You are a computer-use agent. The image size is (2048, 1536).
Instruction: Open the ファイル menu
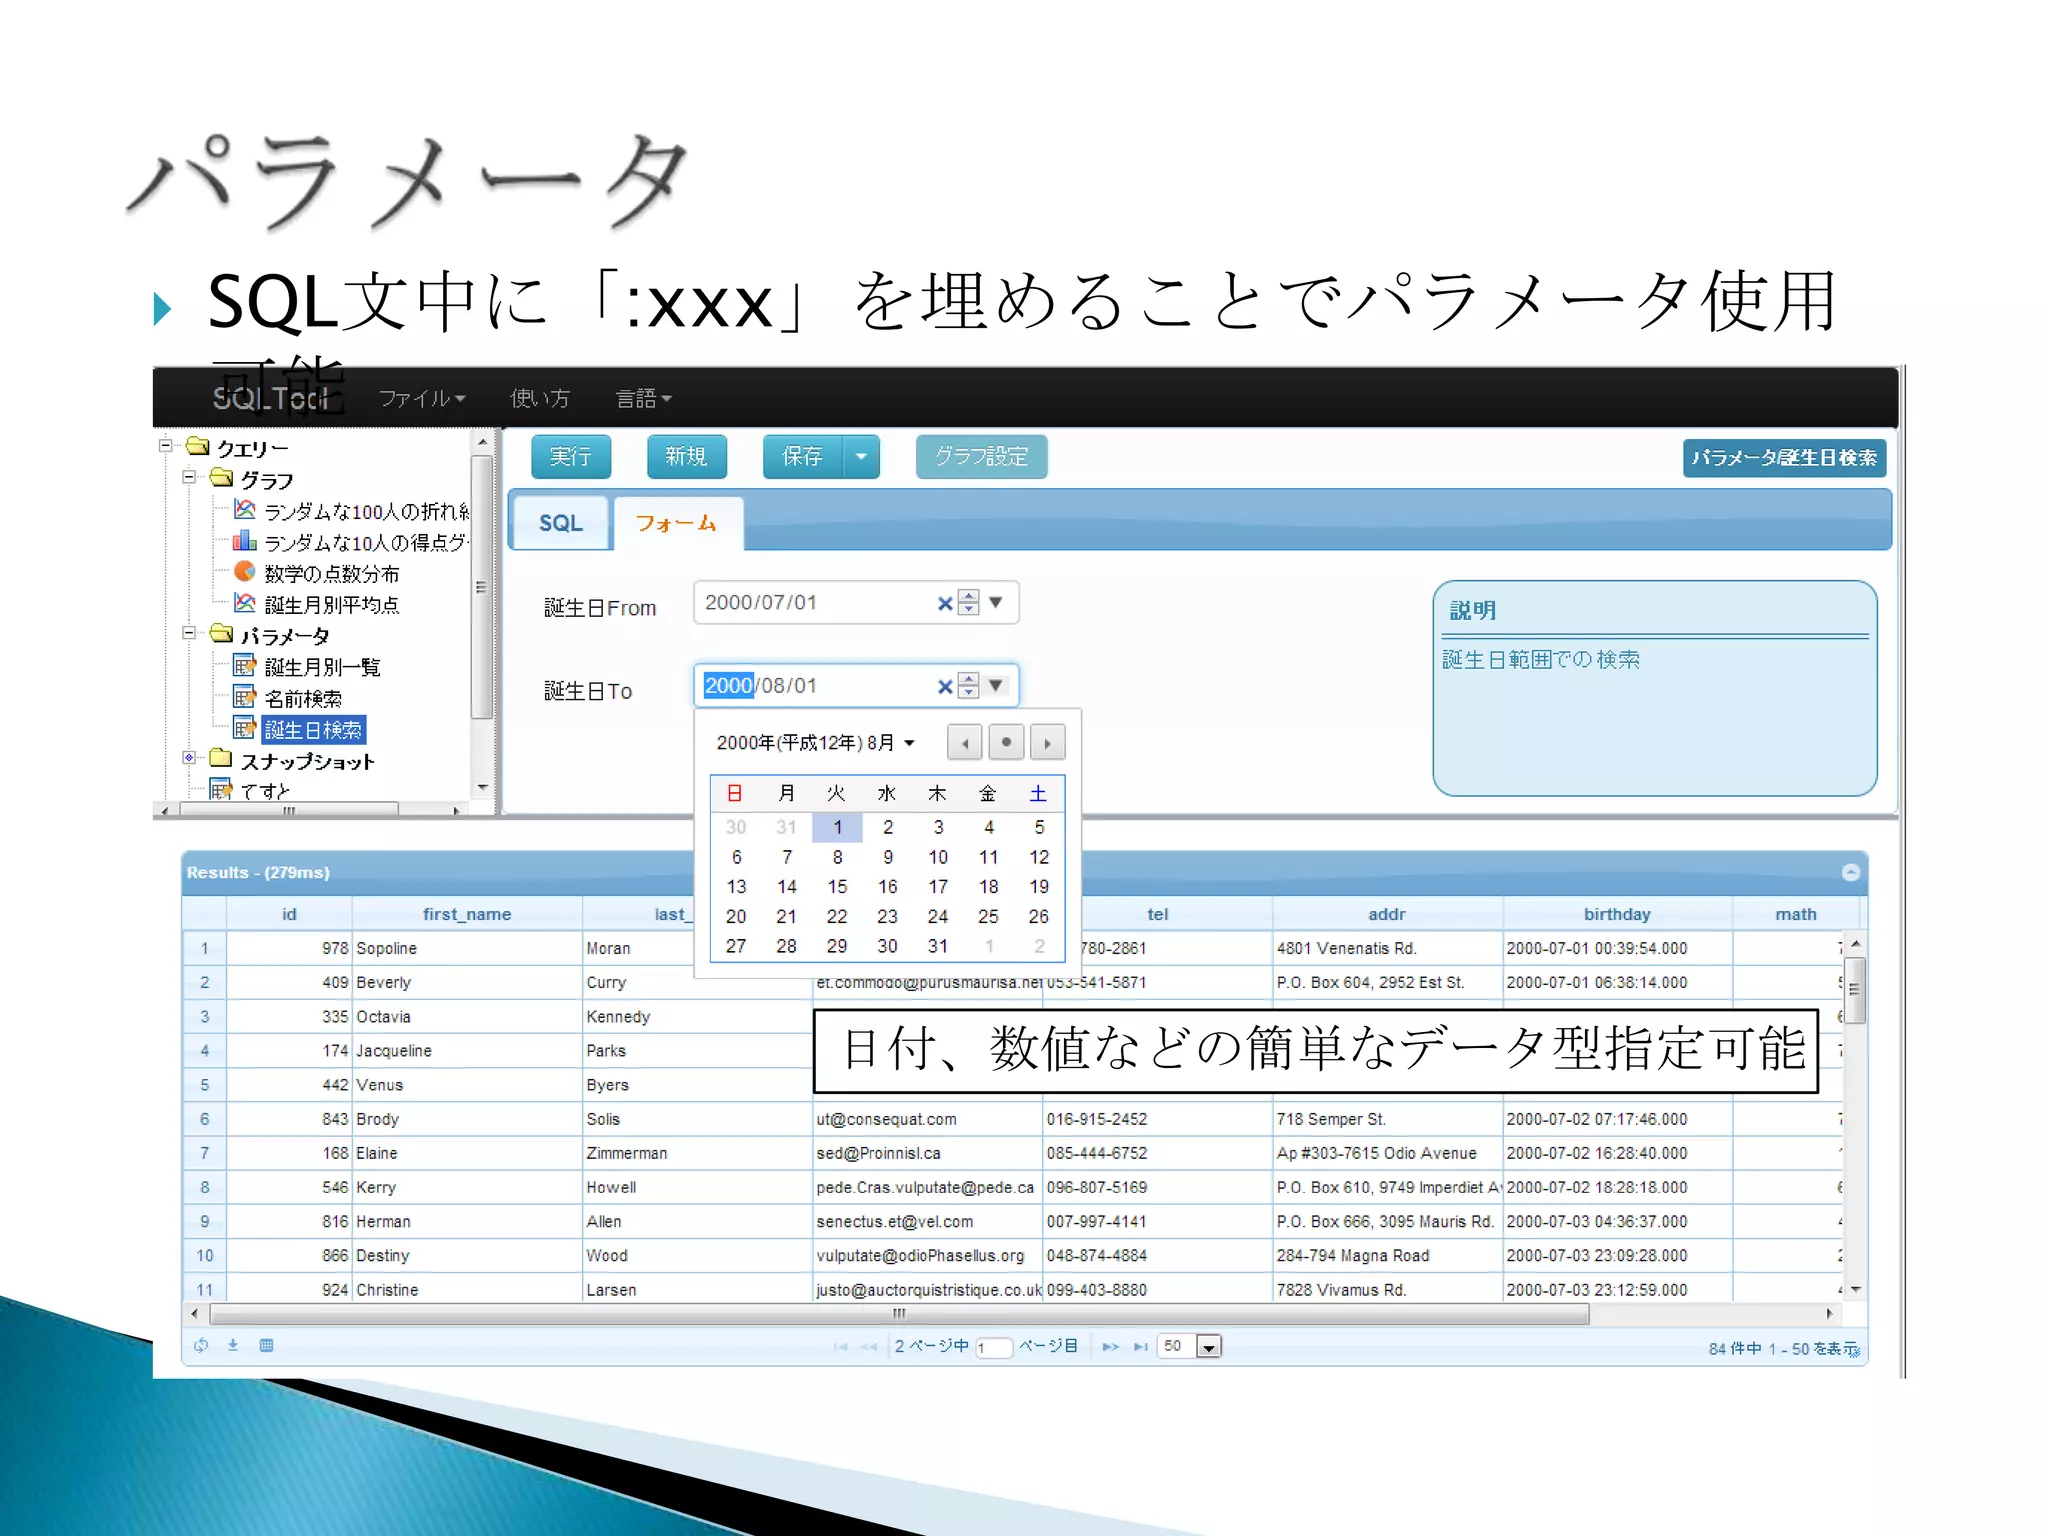click(422, 398)
